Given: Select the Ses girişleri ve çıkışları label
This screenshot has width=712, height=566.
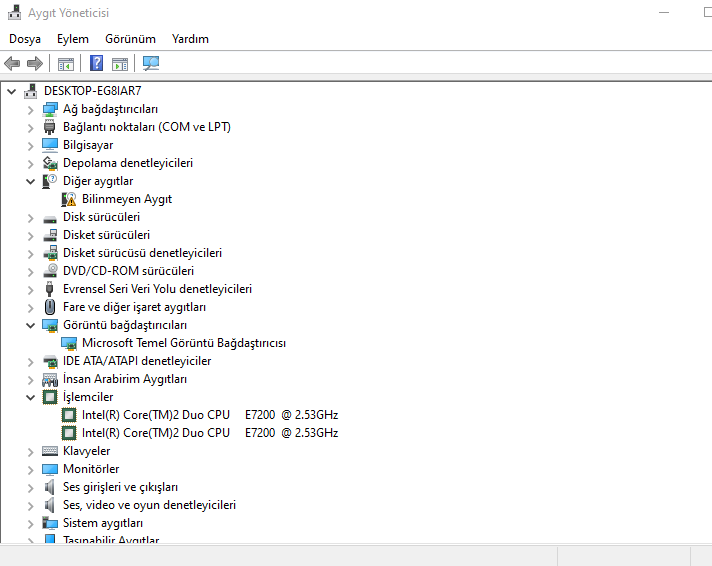Looking at the screenshot, I should pyautogui.click(x=120, y=487).
